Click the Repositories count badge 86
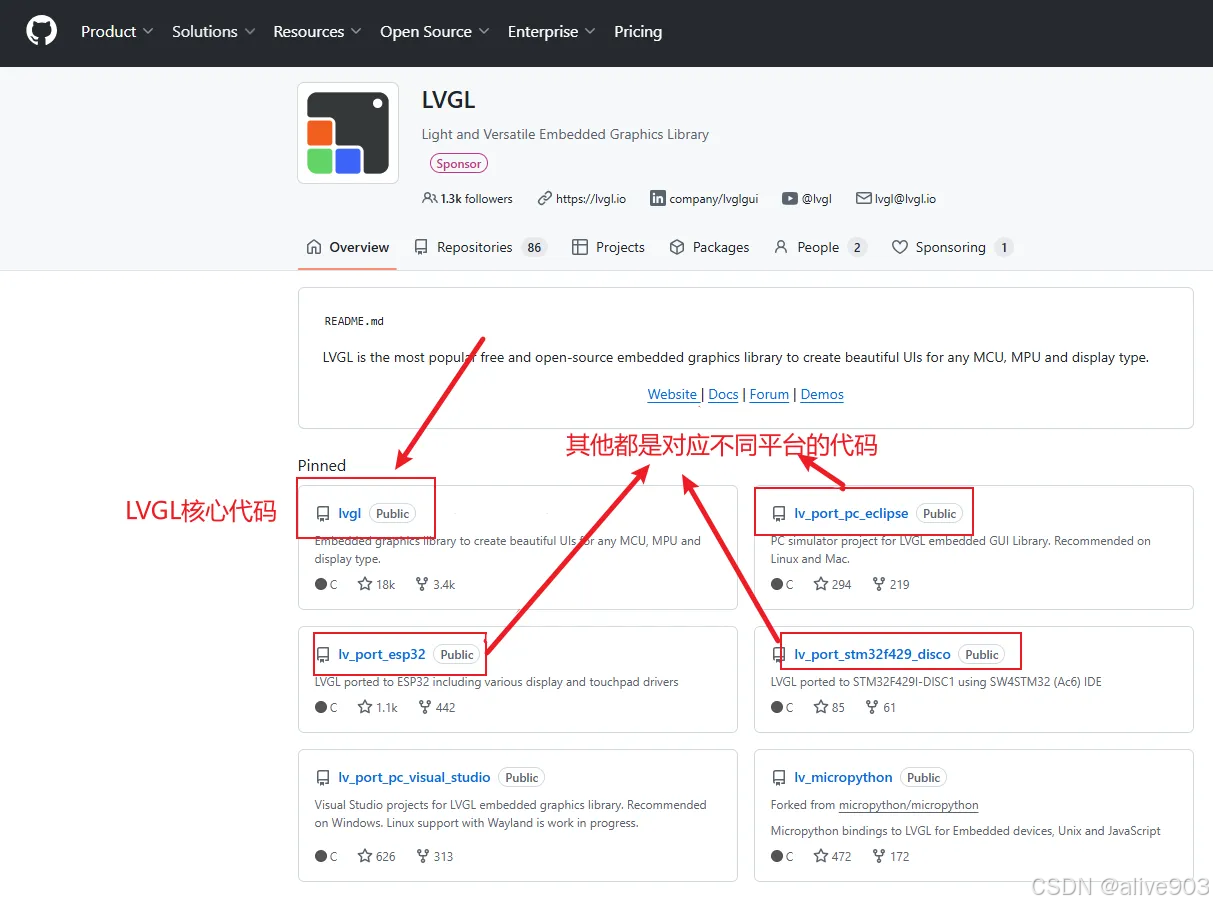The height and width of the screenshot is (906, 1213). tap(535, 247)
